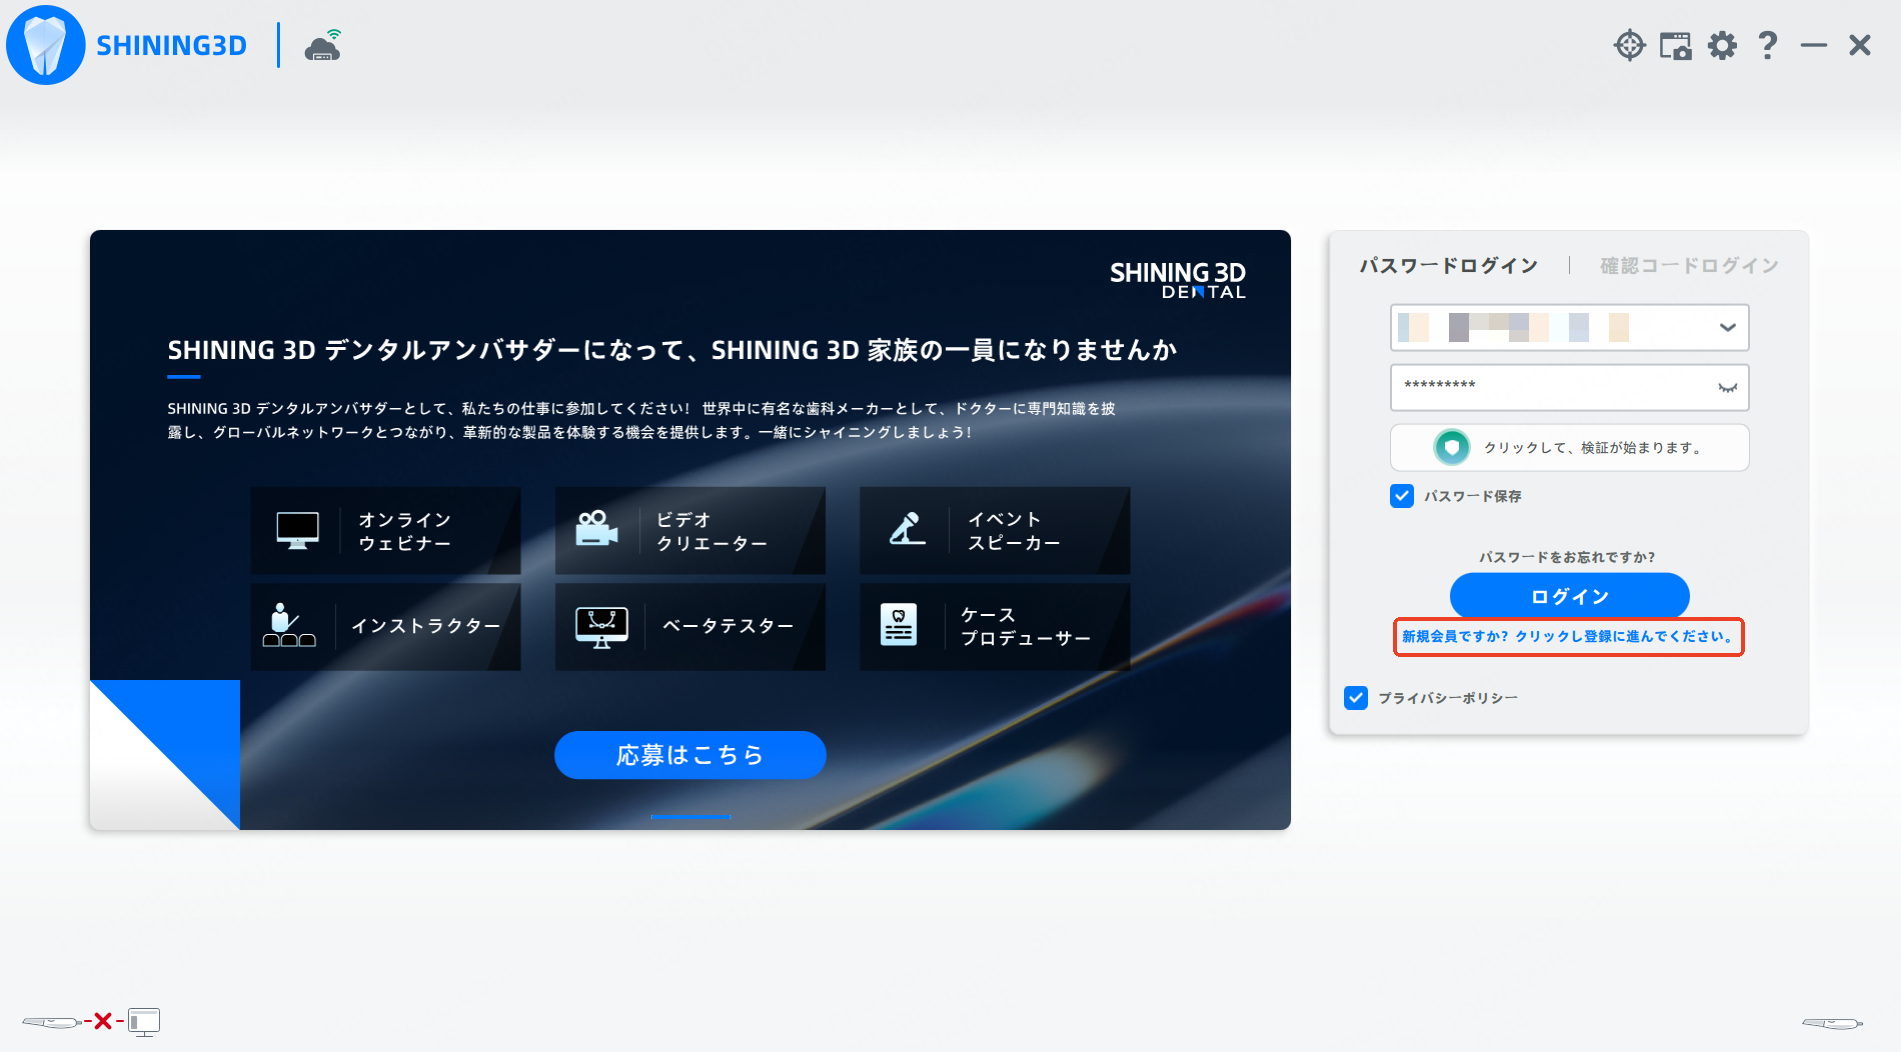Click the ログイン button
Screen dimensions: 1901x1052
tap(1570, 596)
